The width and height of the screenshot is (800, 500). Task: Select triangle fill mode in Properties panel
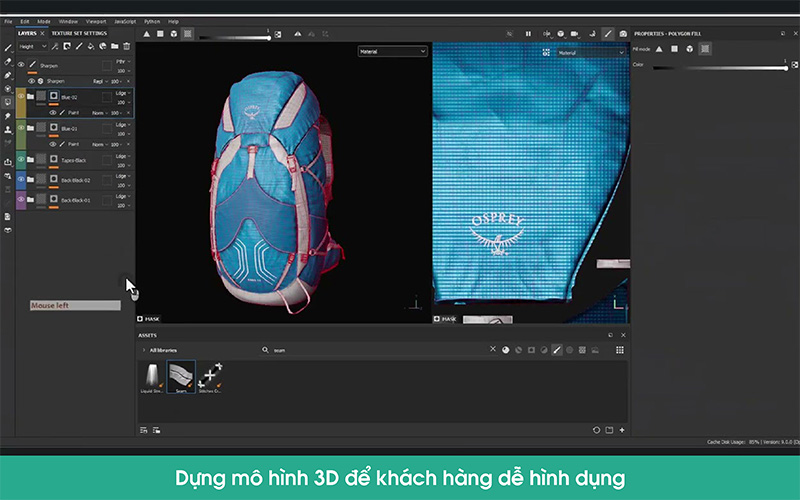coord(659,48)
